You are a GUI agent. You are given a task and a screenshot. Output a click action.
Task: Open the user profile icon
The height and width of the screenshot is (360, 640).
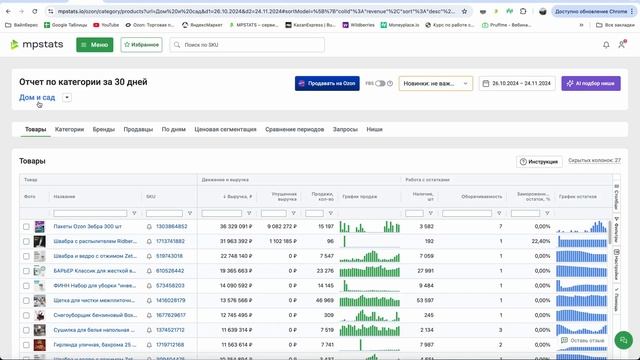pyautogui.click(x=622, y=44)
